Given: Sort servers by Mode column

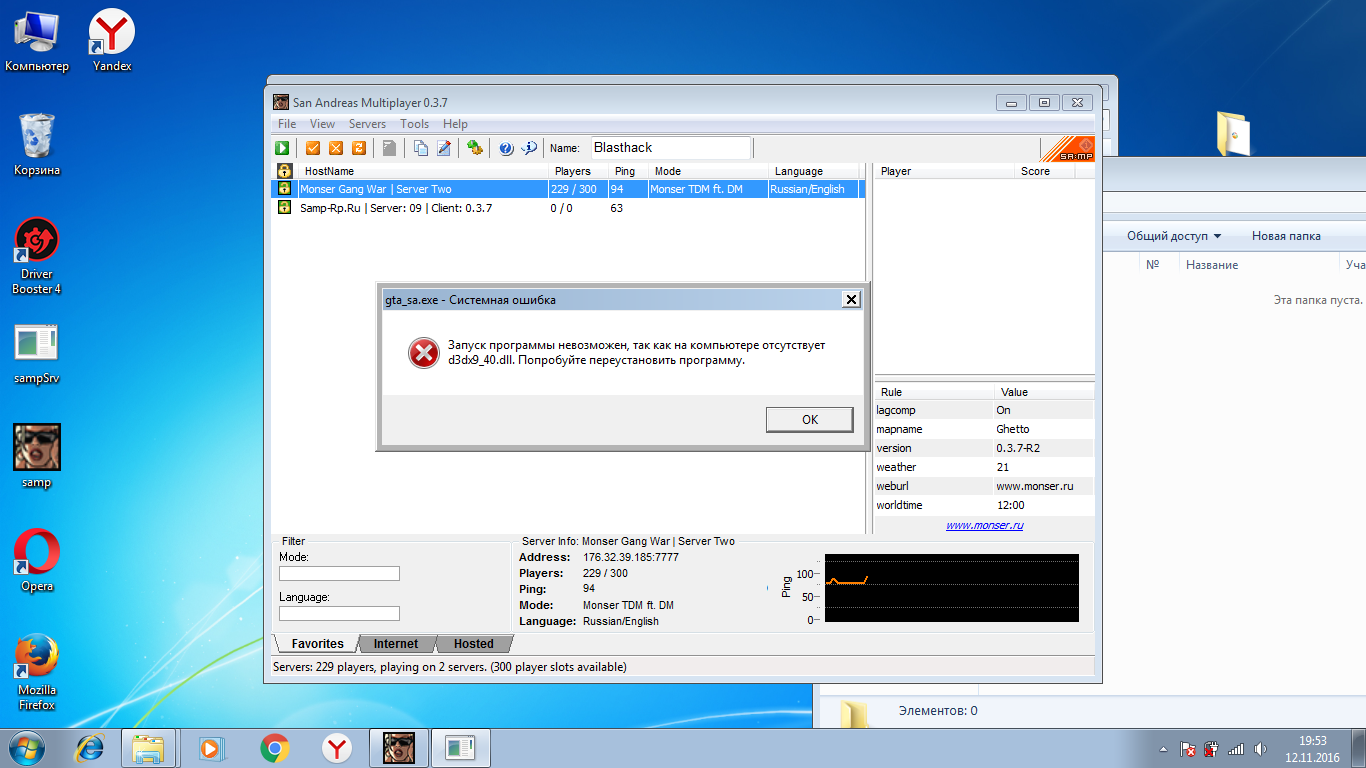Looking at the screenshot, I should [708, 171].
